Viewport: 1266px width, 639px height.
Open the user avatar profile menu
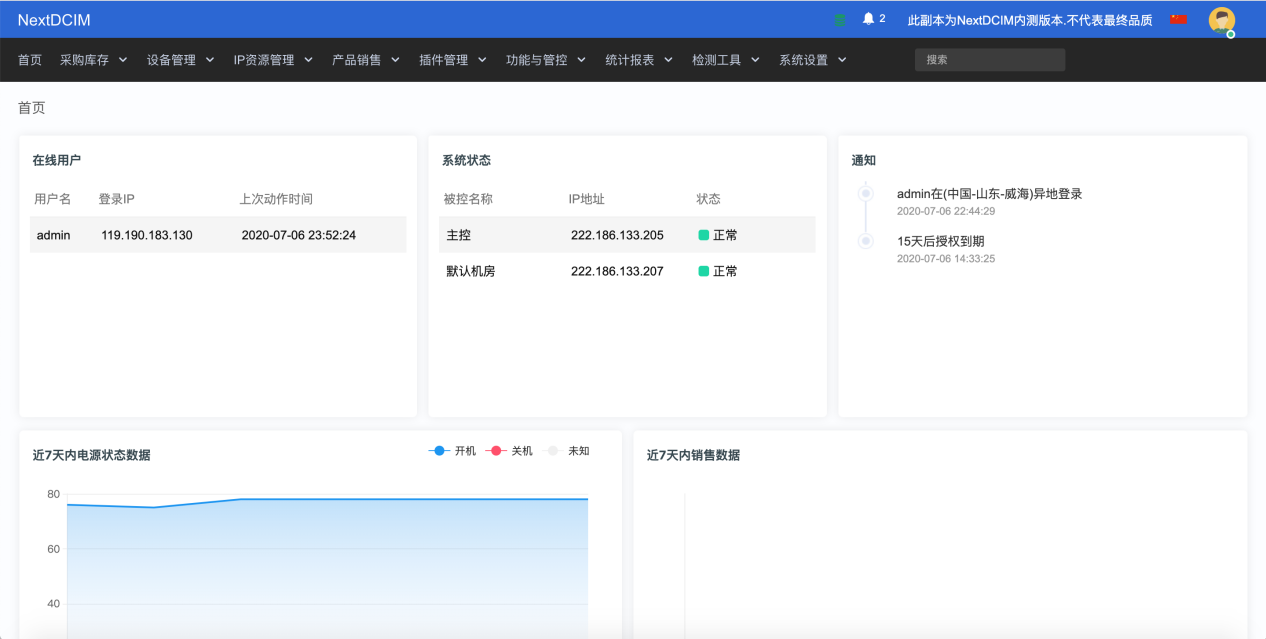[x=1221, y=20]
